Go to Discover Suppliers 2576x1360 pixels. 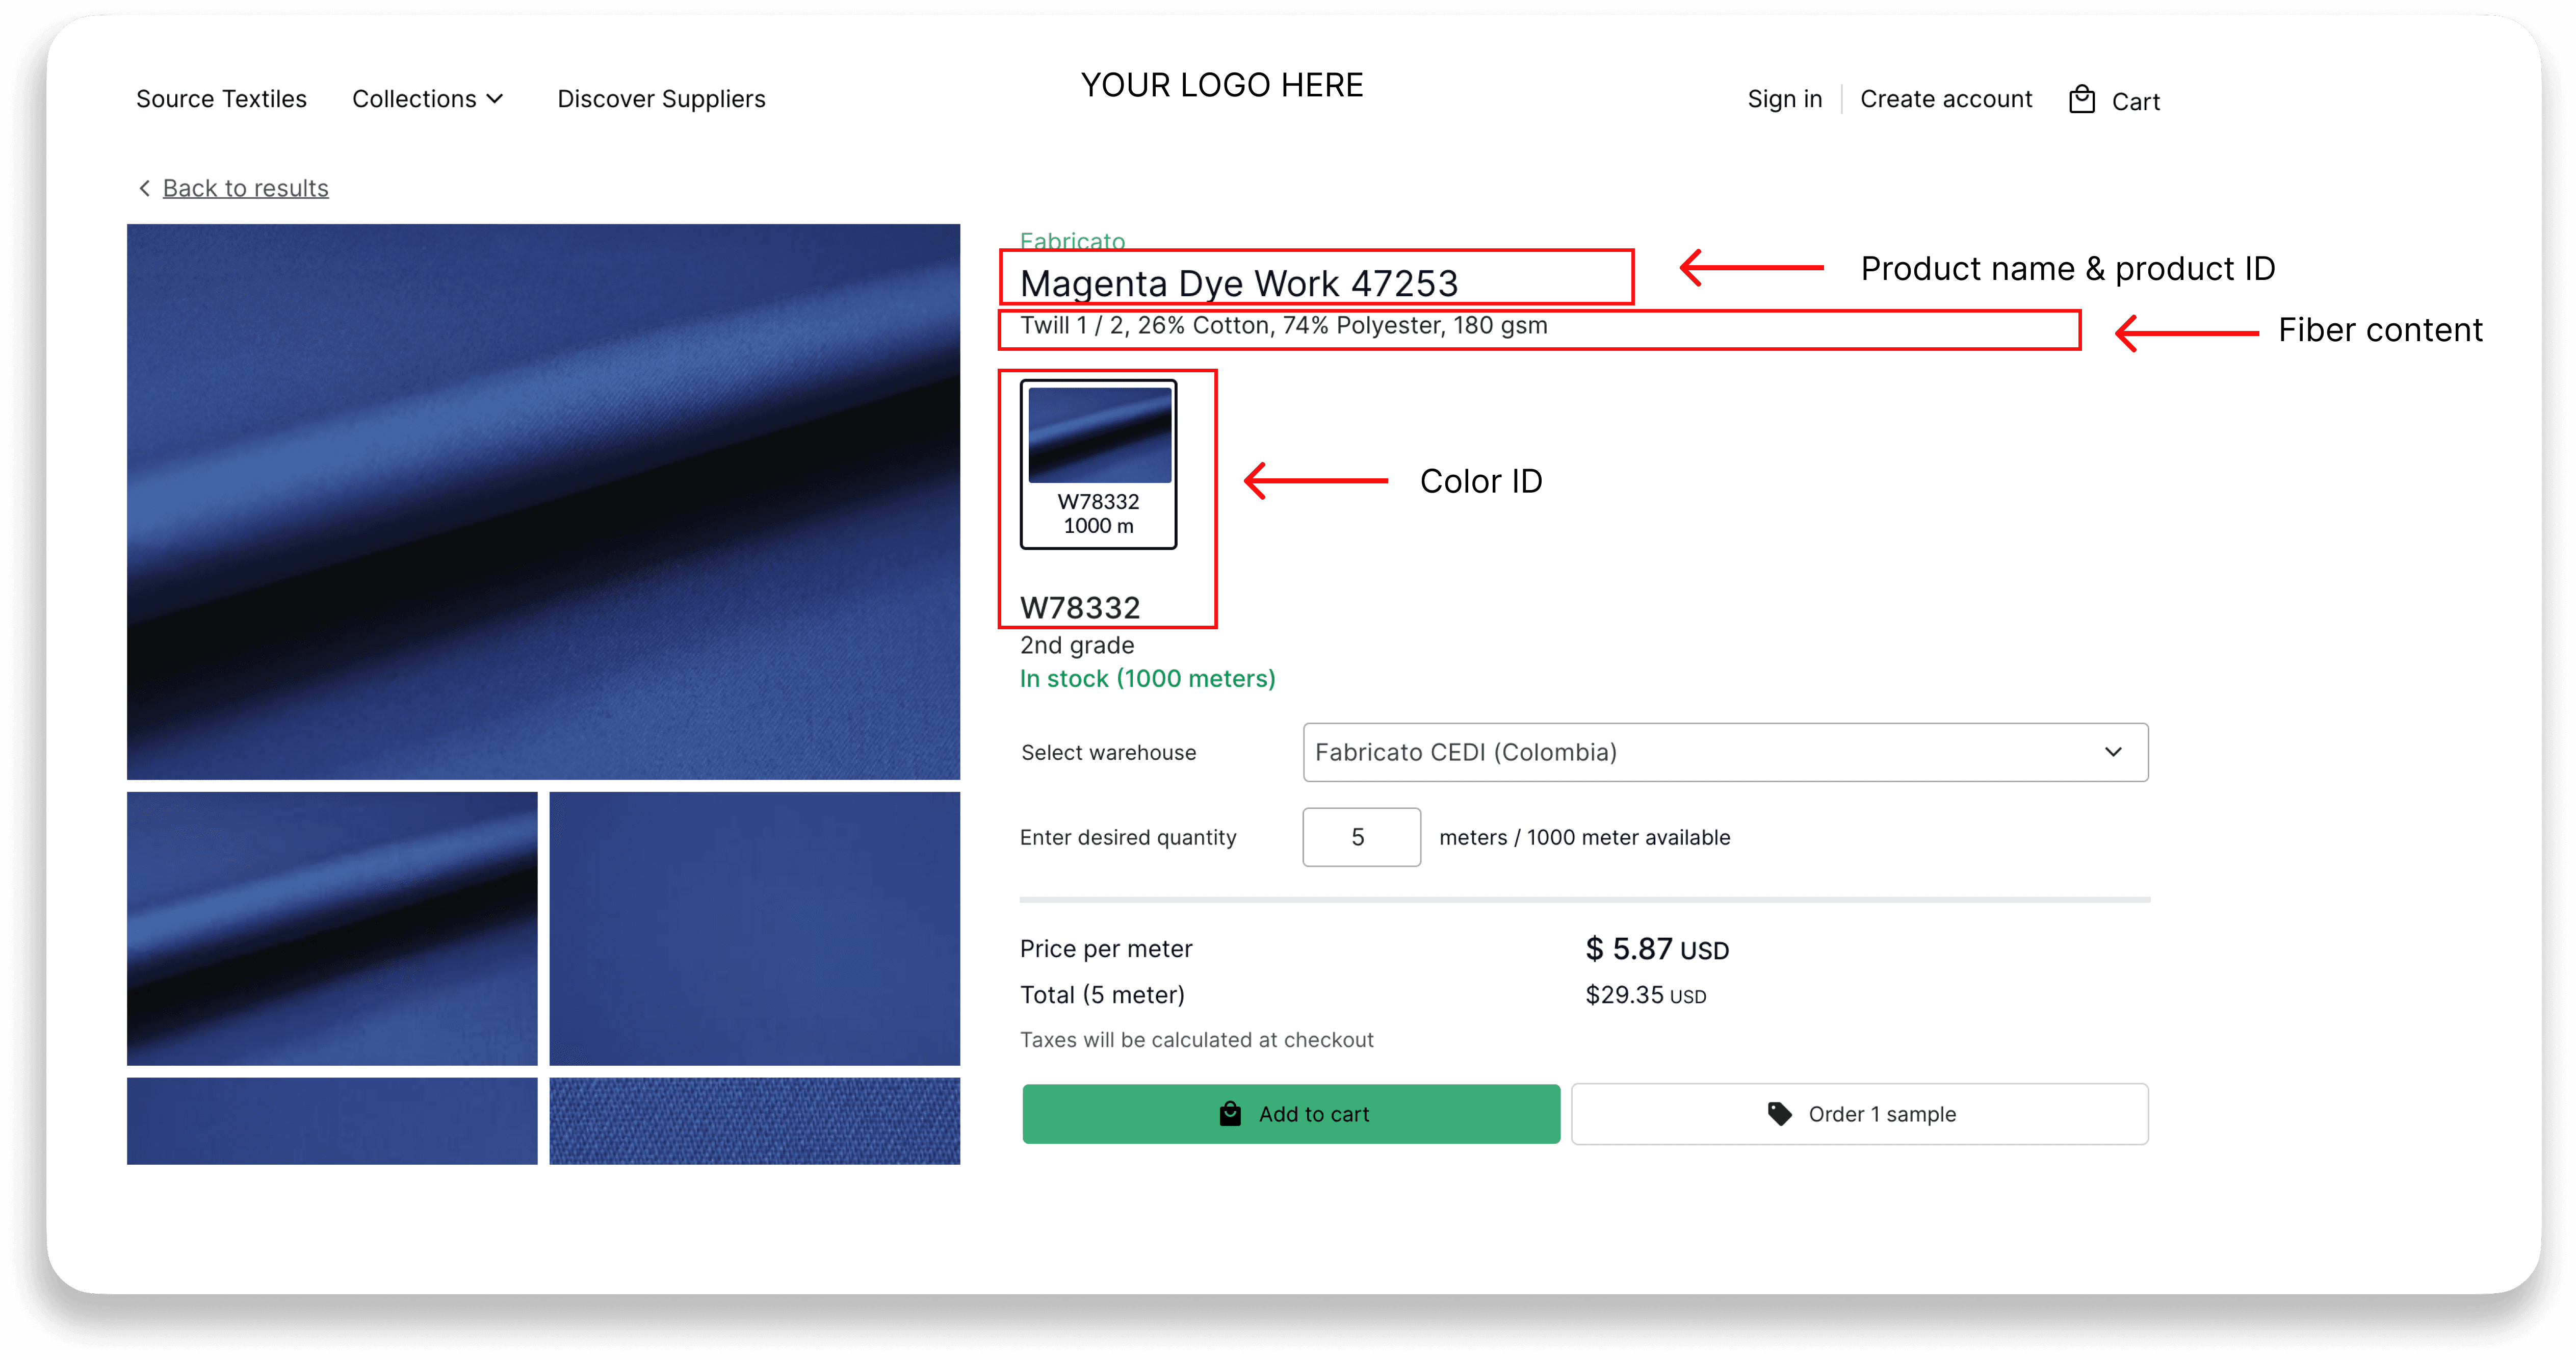pos(661,99)
